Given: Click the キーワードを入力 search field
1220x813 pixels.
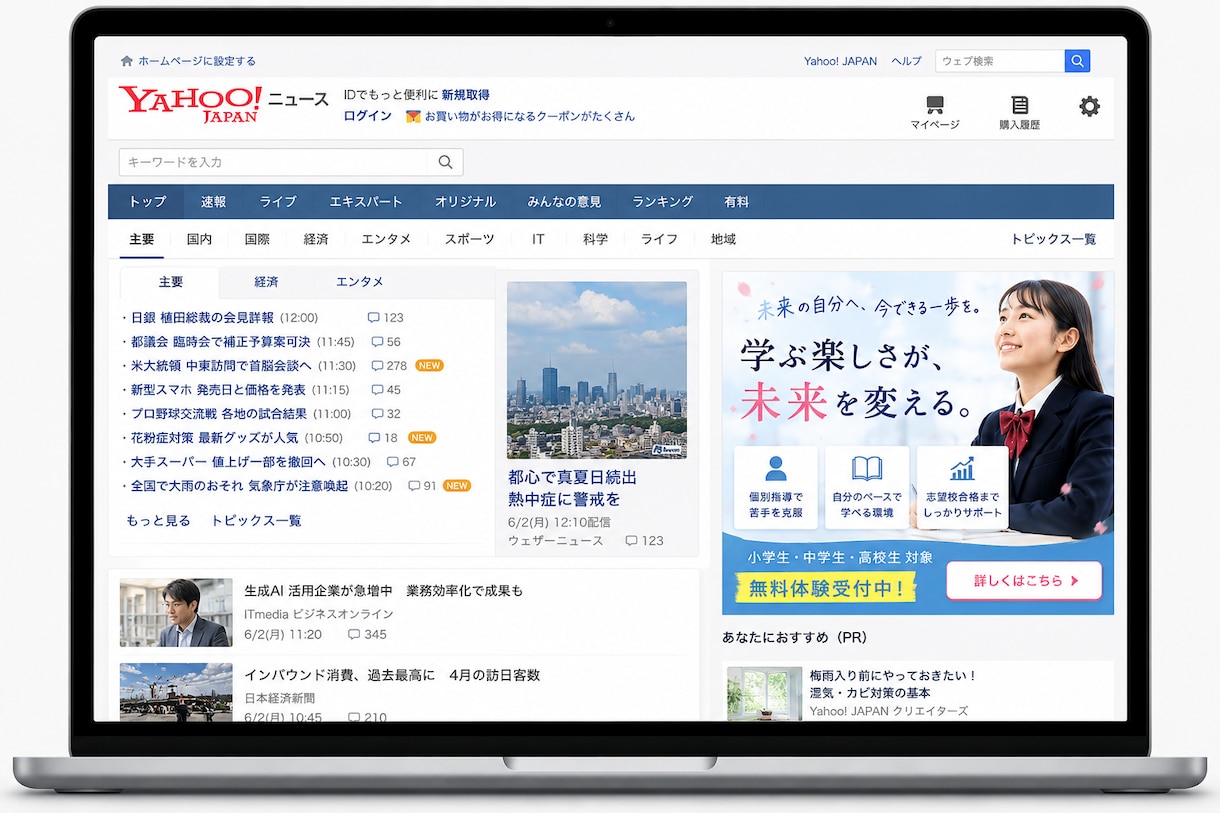Looking at the screenshot, I should [x=273, y=162].
